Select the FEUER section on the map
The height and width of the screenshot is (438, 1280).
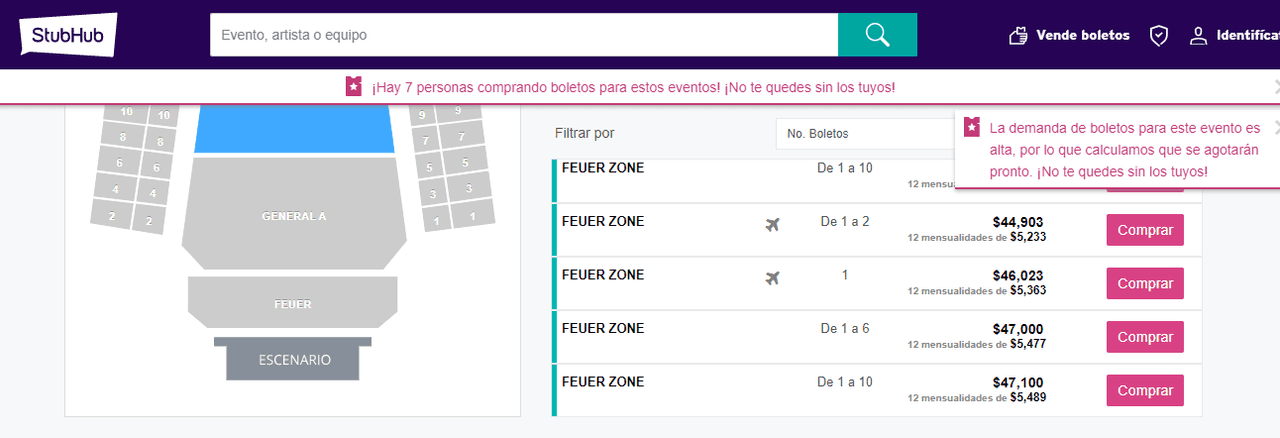point(293,302)
